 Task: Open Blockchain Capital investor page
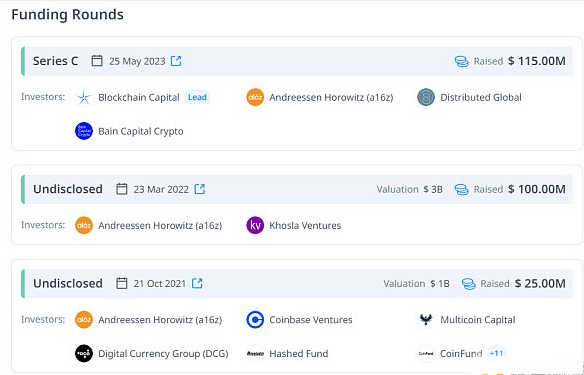tap(139, 98)
